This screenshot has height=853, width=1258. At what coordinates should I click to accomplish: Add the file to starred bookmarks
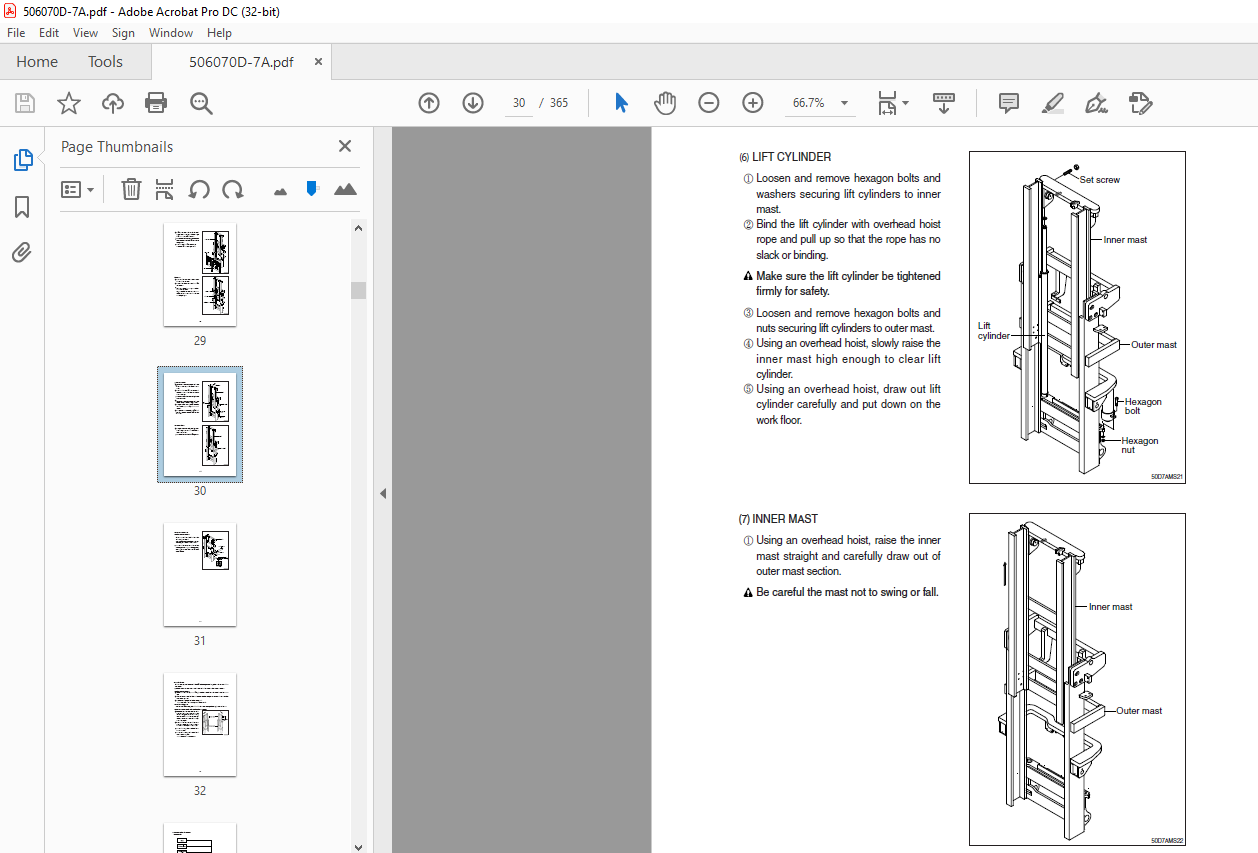[x=69, y=103]
